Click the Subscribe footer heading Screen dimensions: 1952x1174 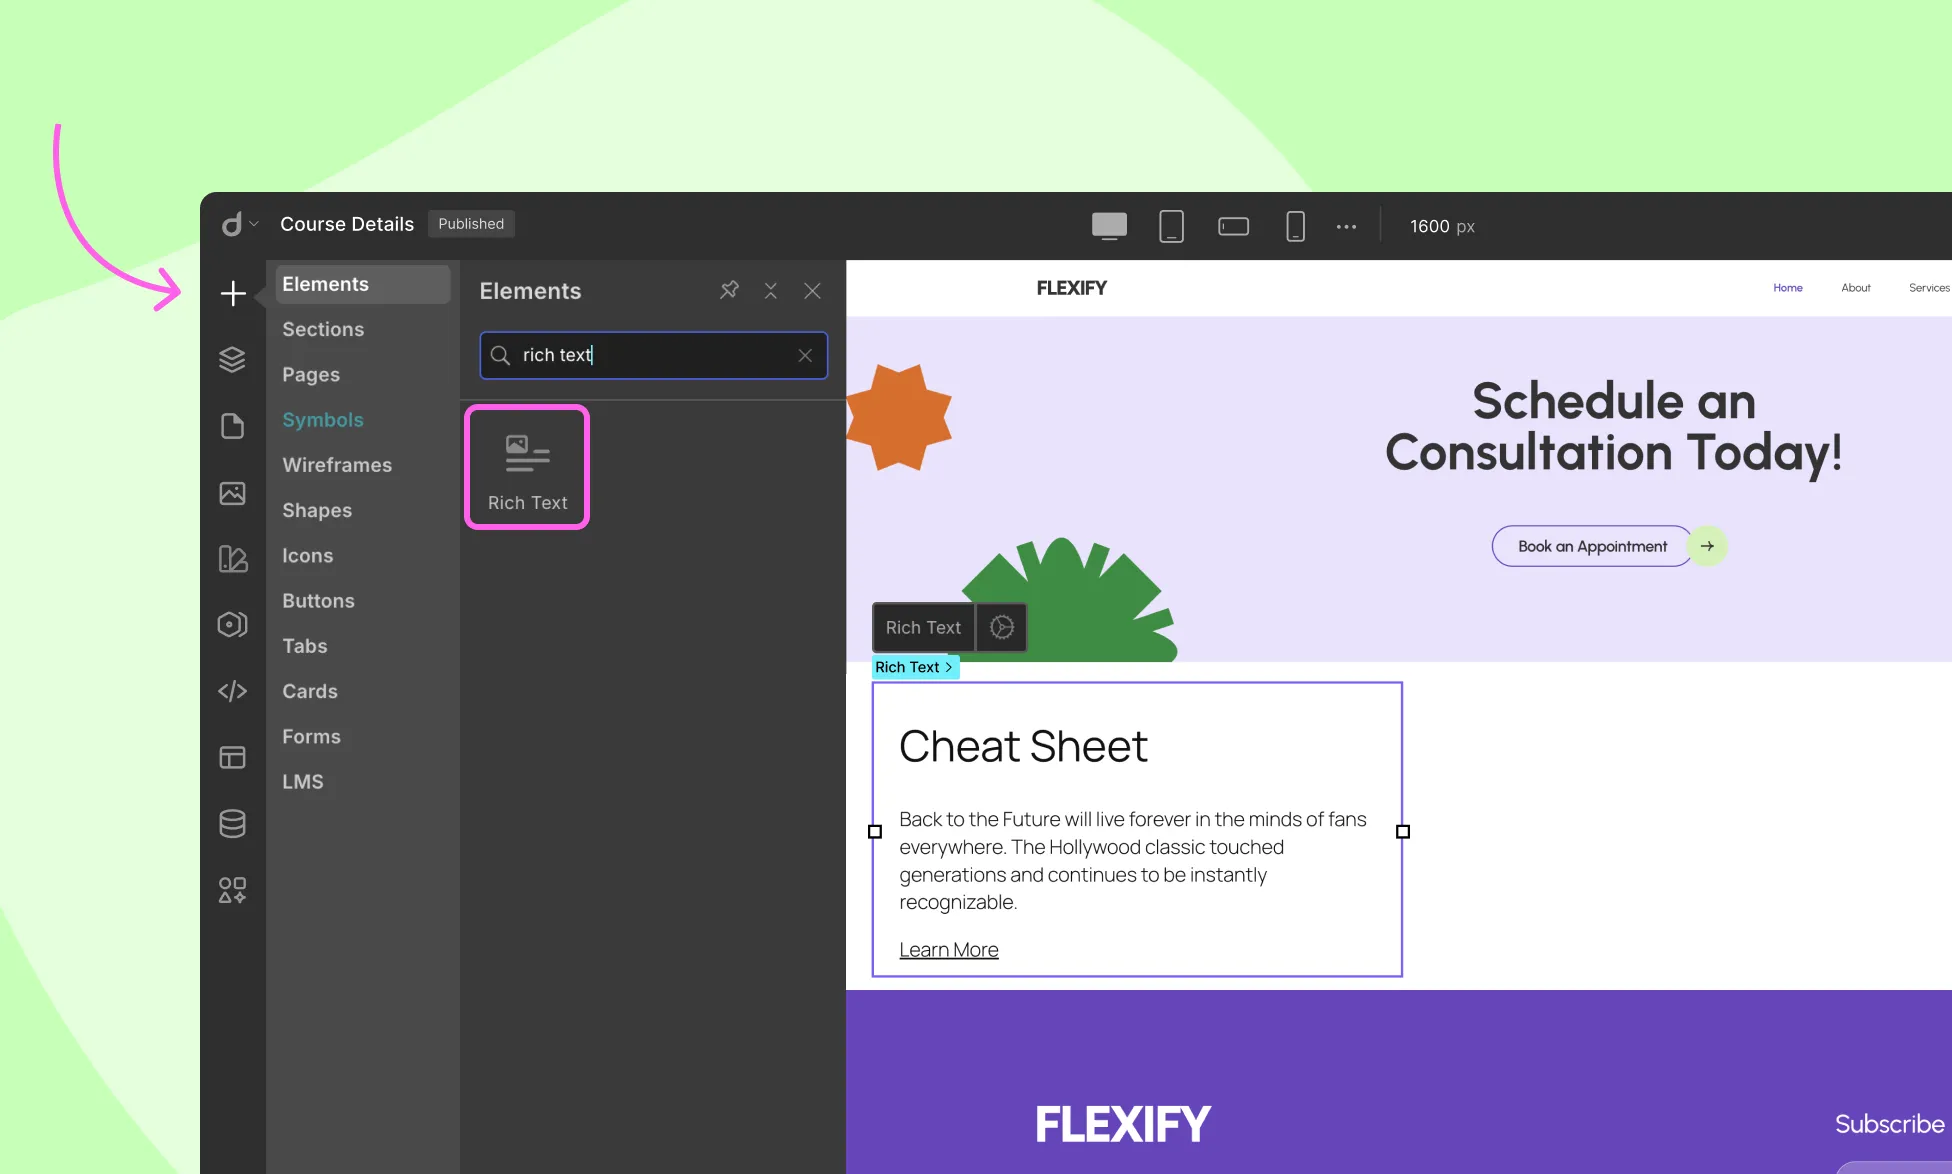(x=1889, y=1124)
